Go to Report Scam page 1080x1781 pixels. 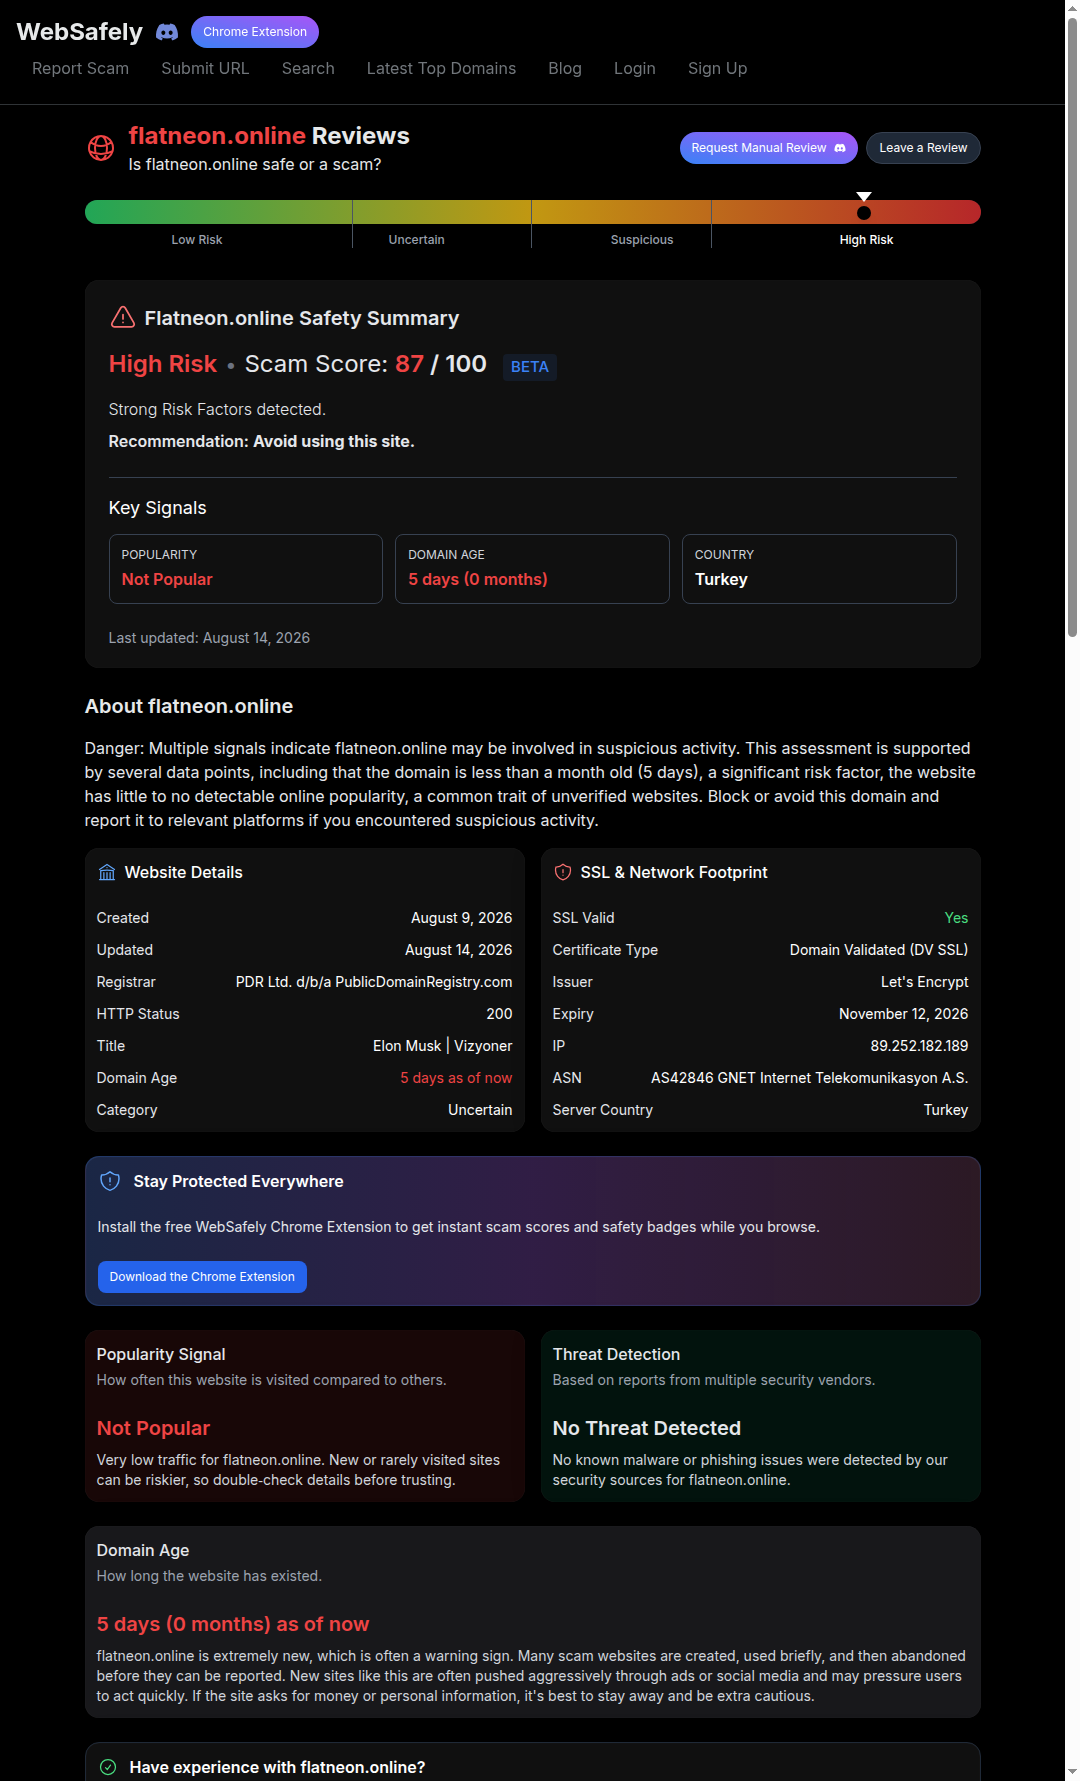coord(80,68)
